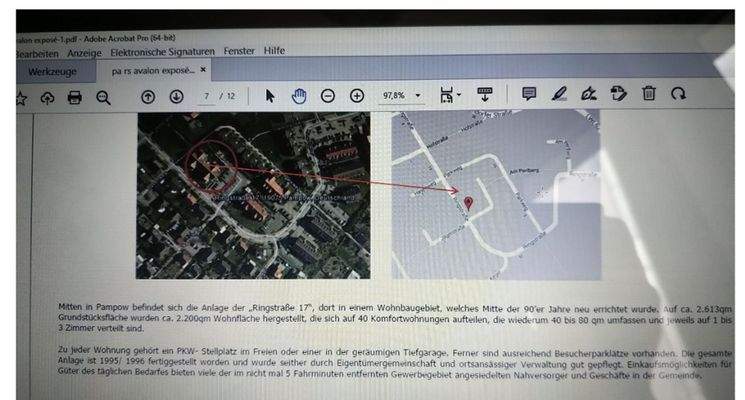Viewport: 745px width, 400px height.
Task: Close the pa rs avalon exposé tab
Action: coord(203,70)
